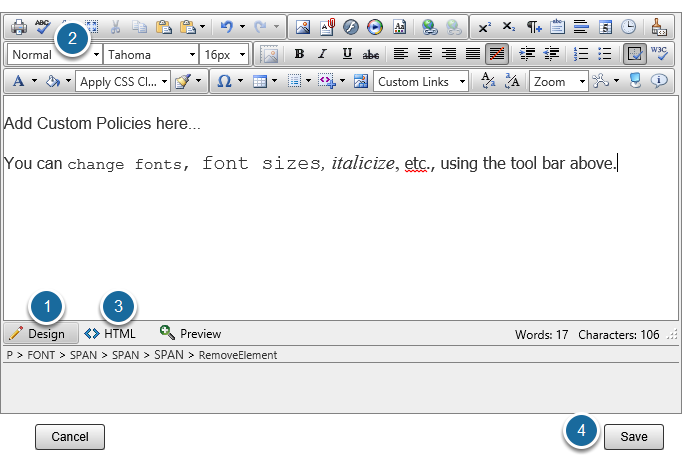Click RemoveElement in the tag path

[238, 355]
